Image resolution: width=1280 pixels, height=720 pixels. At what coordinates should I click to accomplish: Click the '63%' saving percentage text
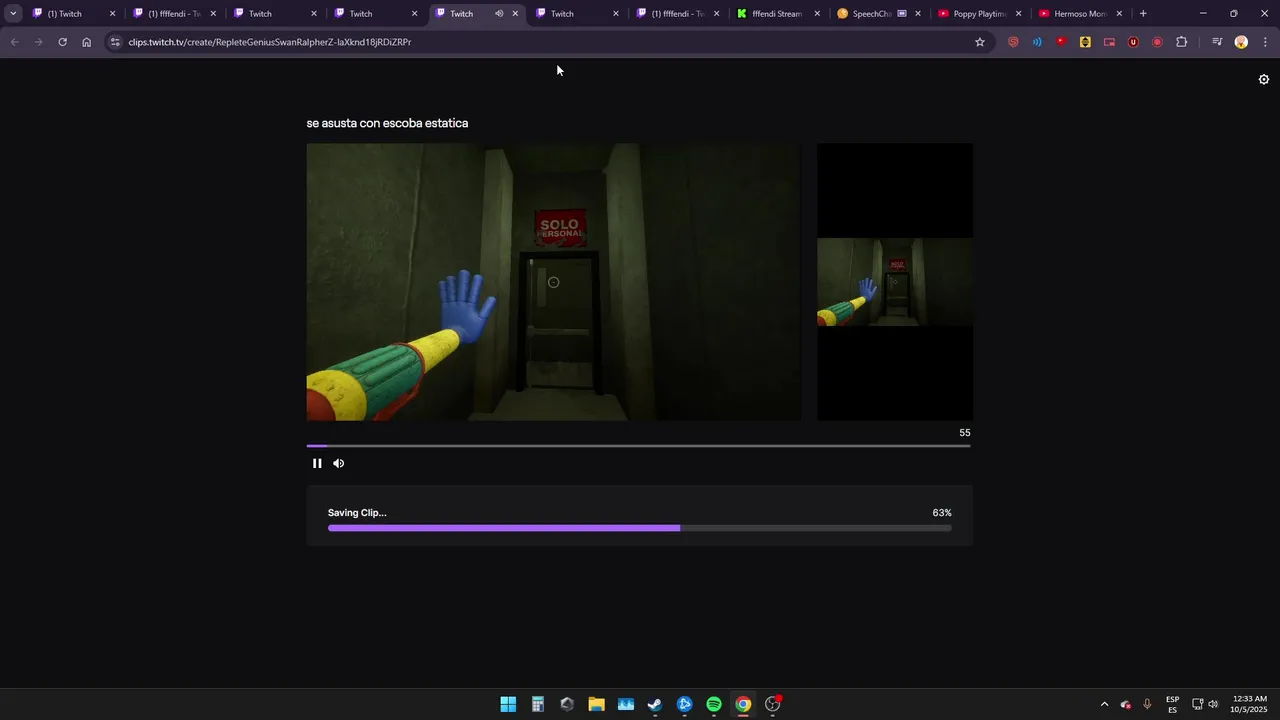(942, 513)
